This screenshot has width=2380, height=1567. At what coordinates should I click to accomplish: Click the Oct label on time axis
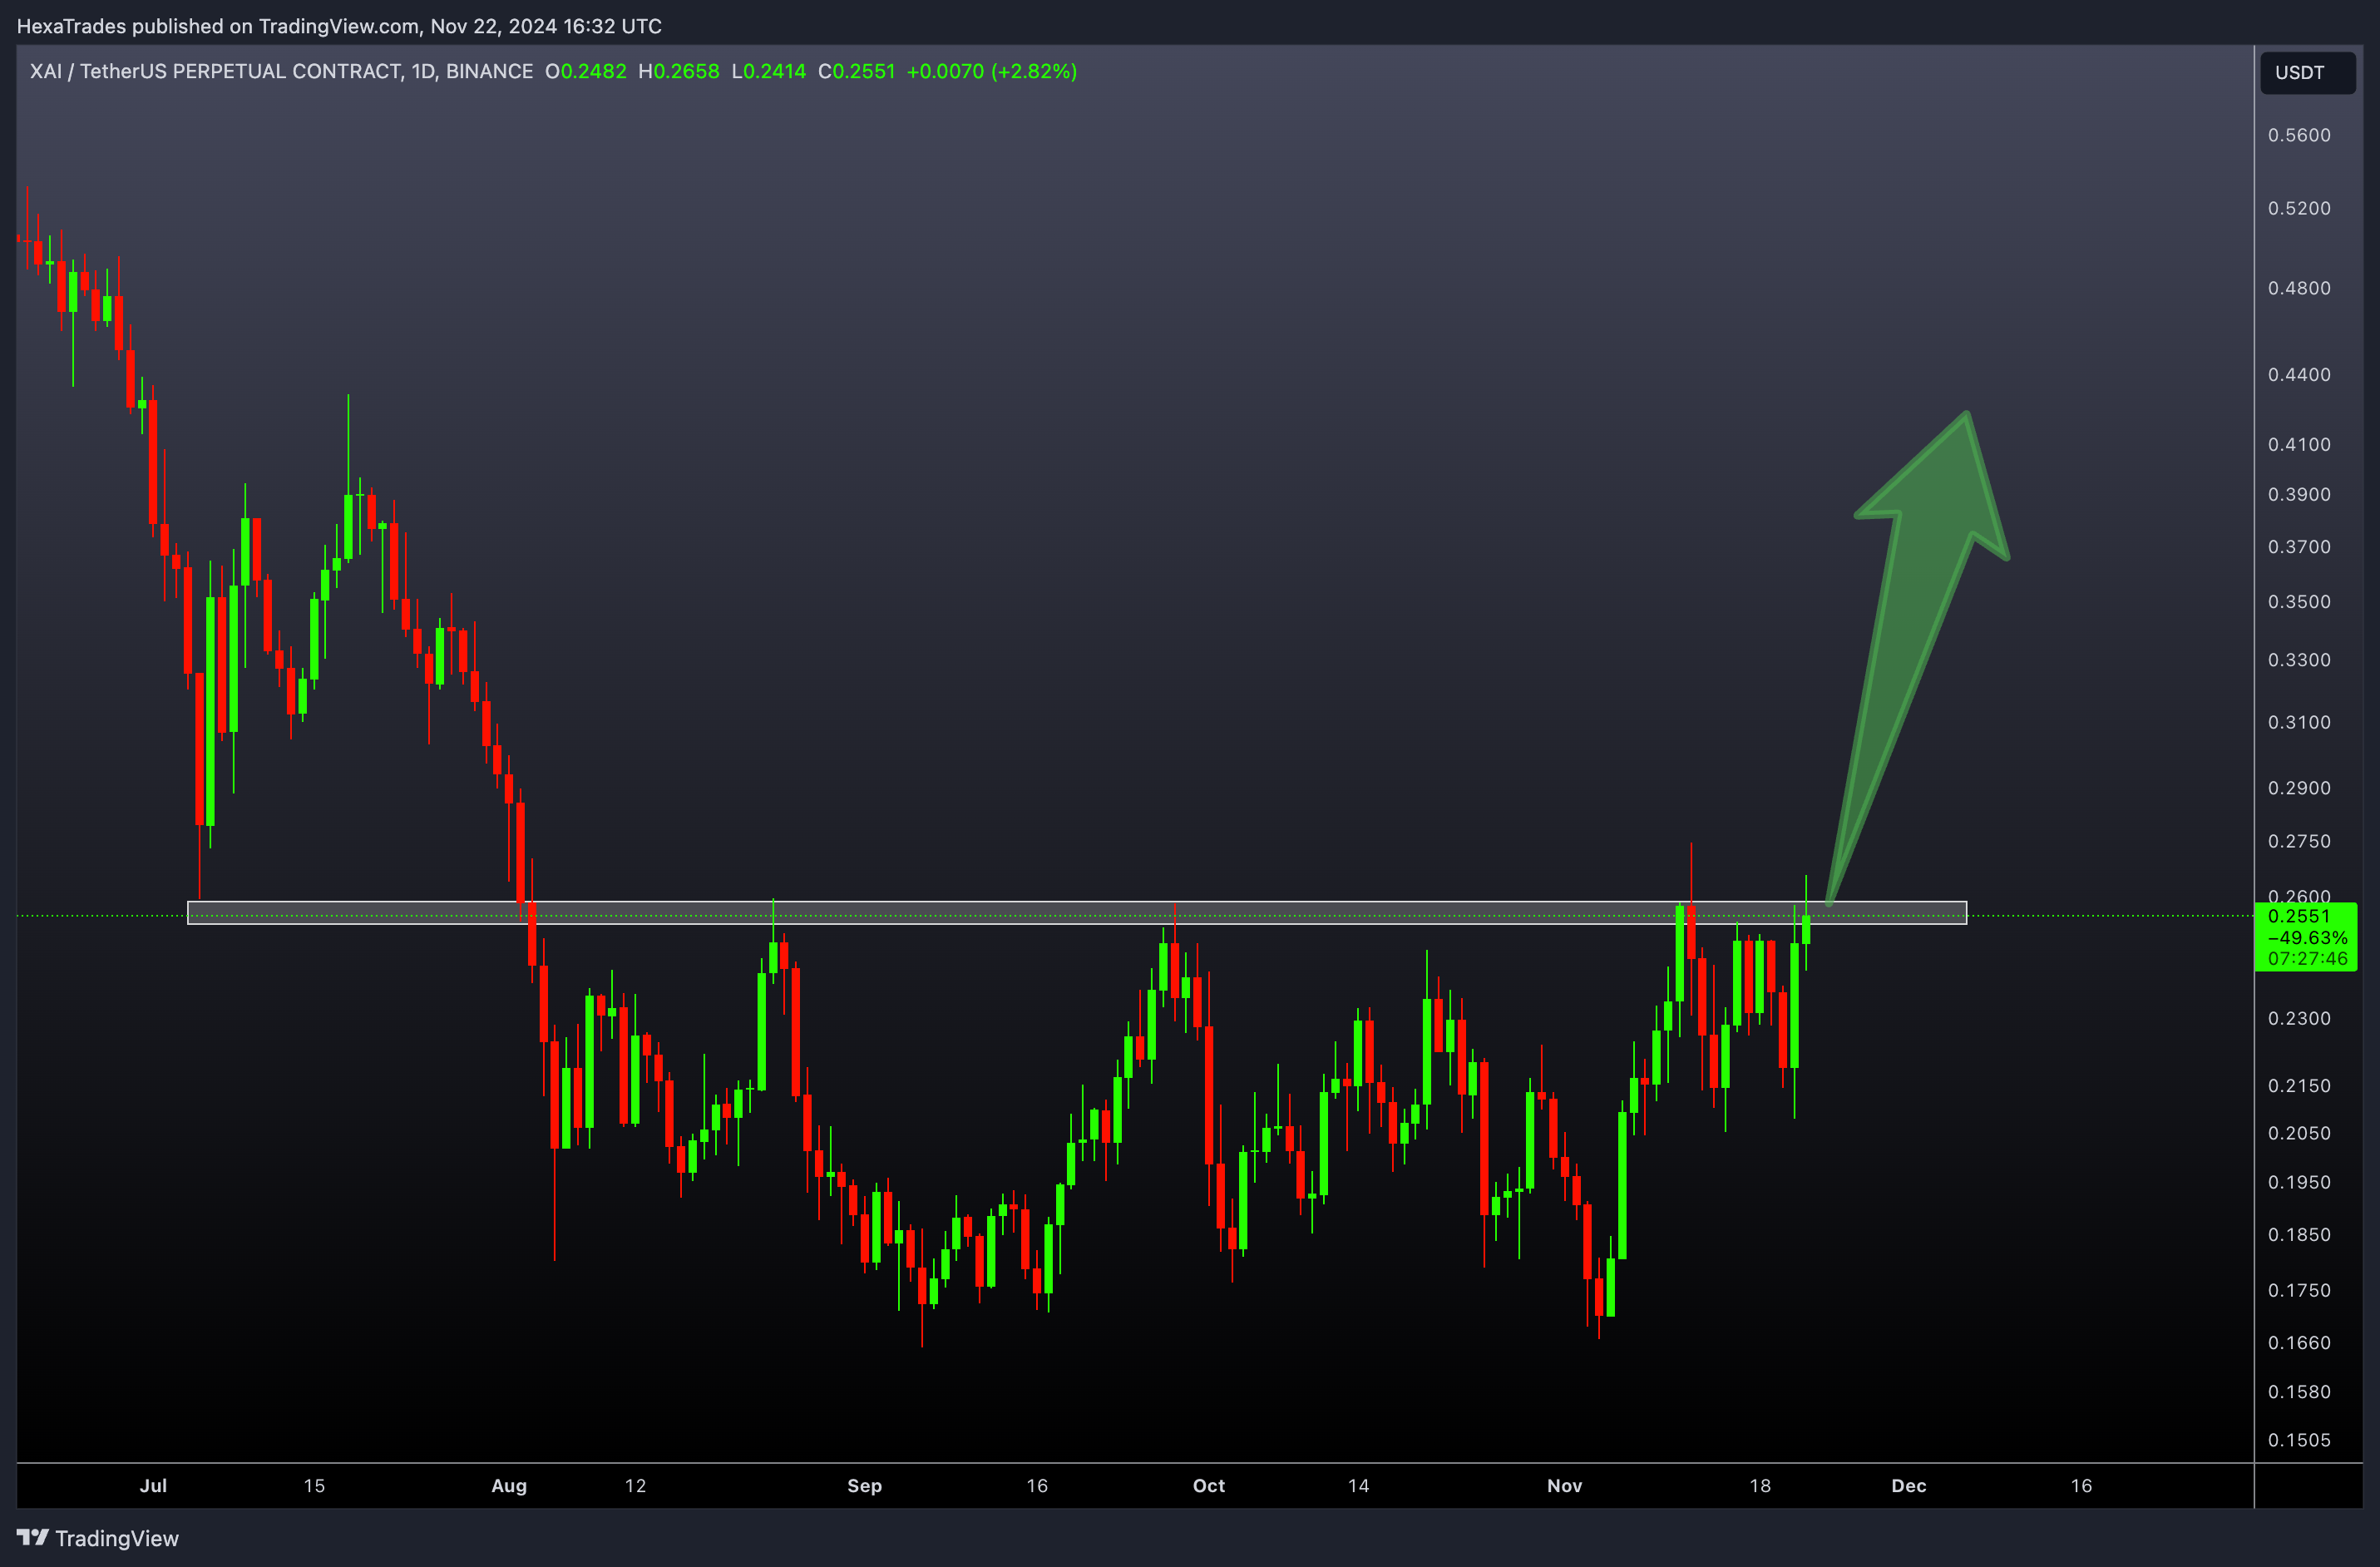click(1209, 1486)
